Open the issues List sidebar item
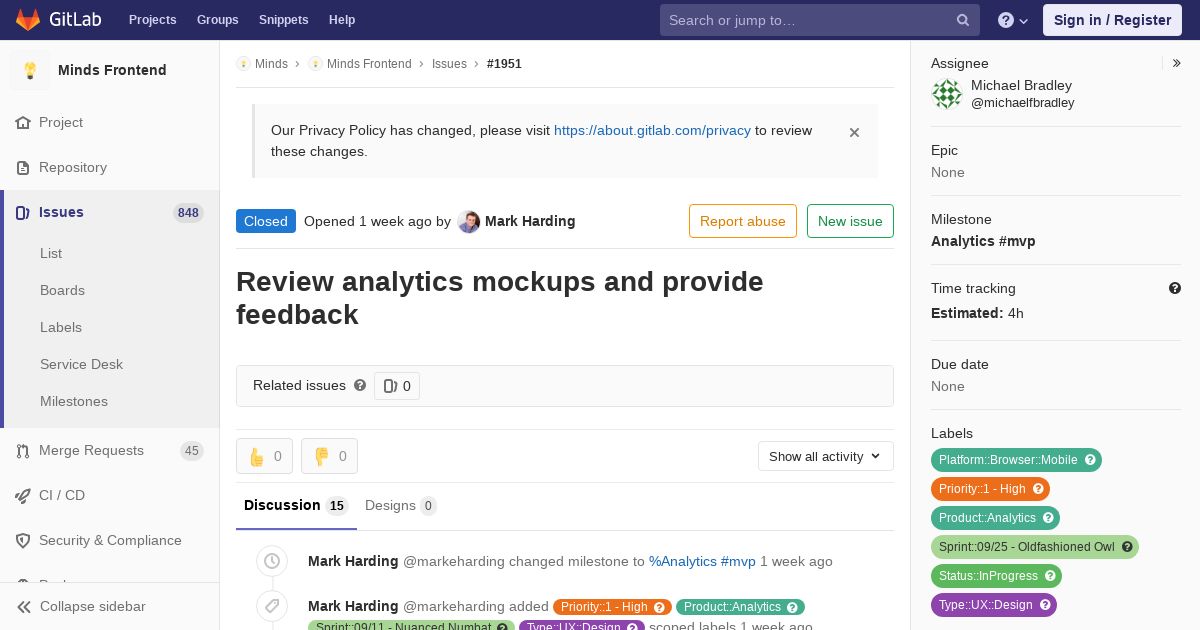The image size is (1200, 630). 51,253
